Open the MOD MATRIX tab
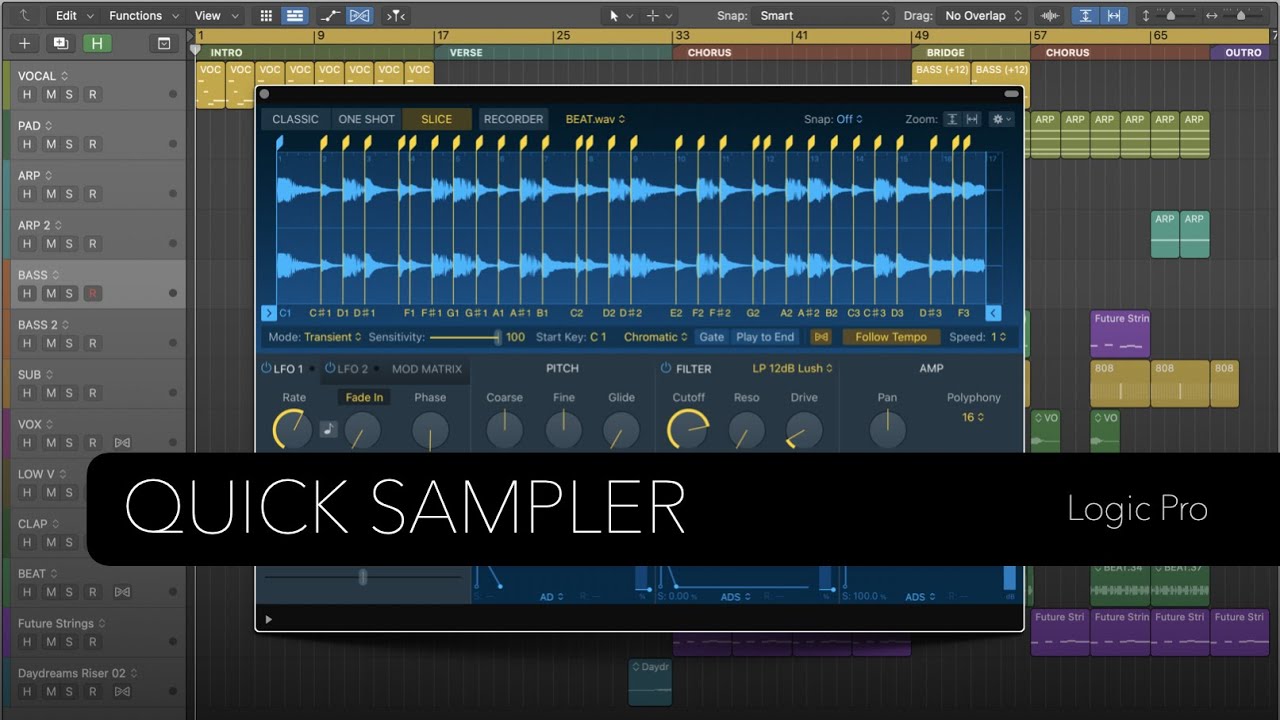The image size is (1280, 720). [427, 369]
